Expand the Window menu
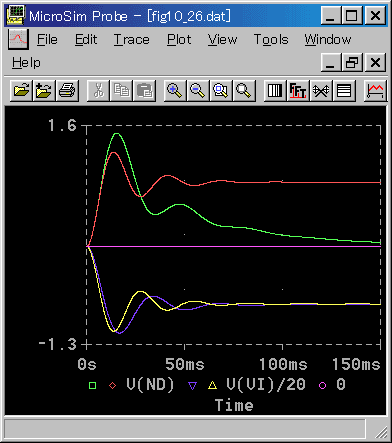 point(328,40)
